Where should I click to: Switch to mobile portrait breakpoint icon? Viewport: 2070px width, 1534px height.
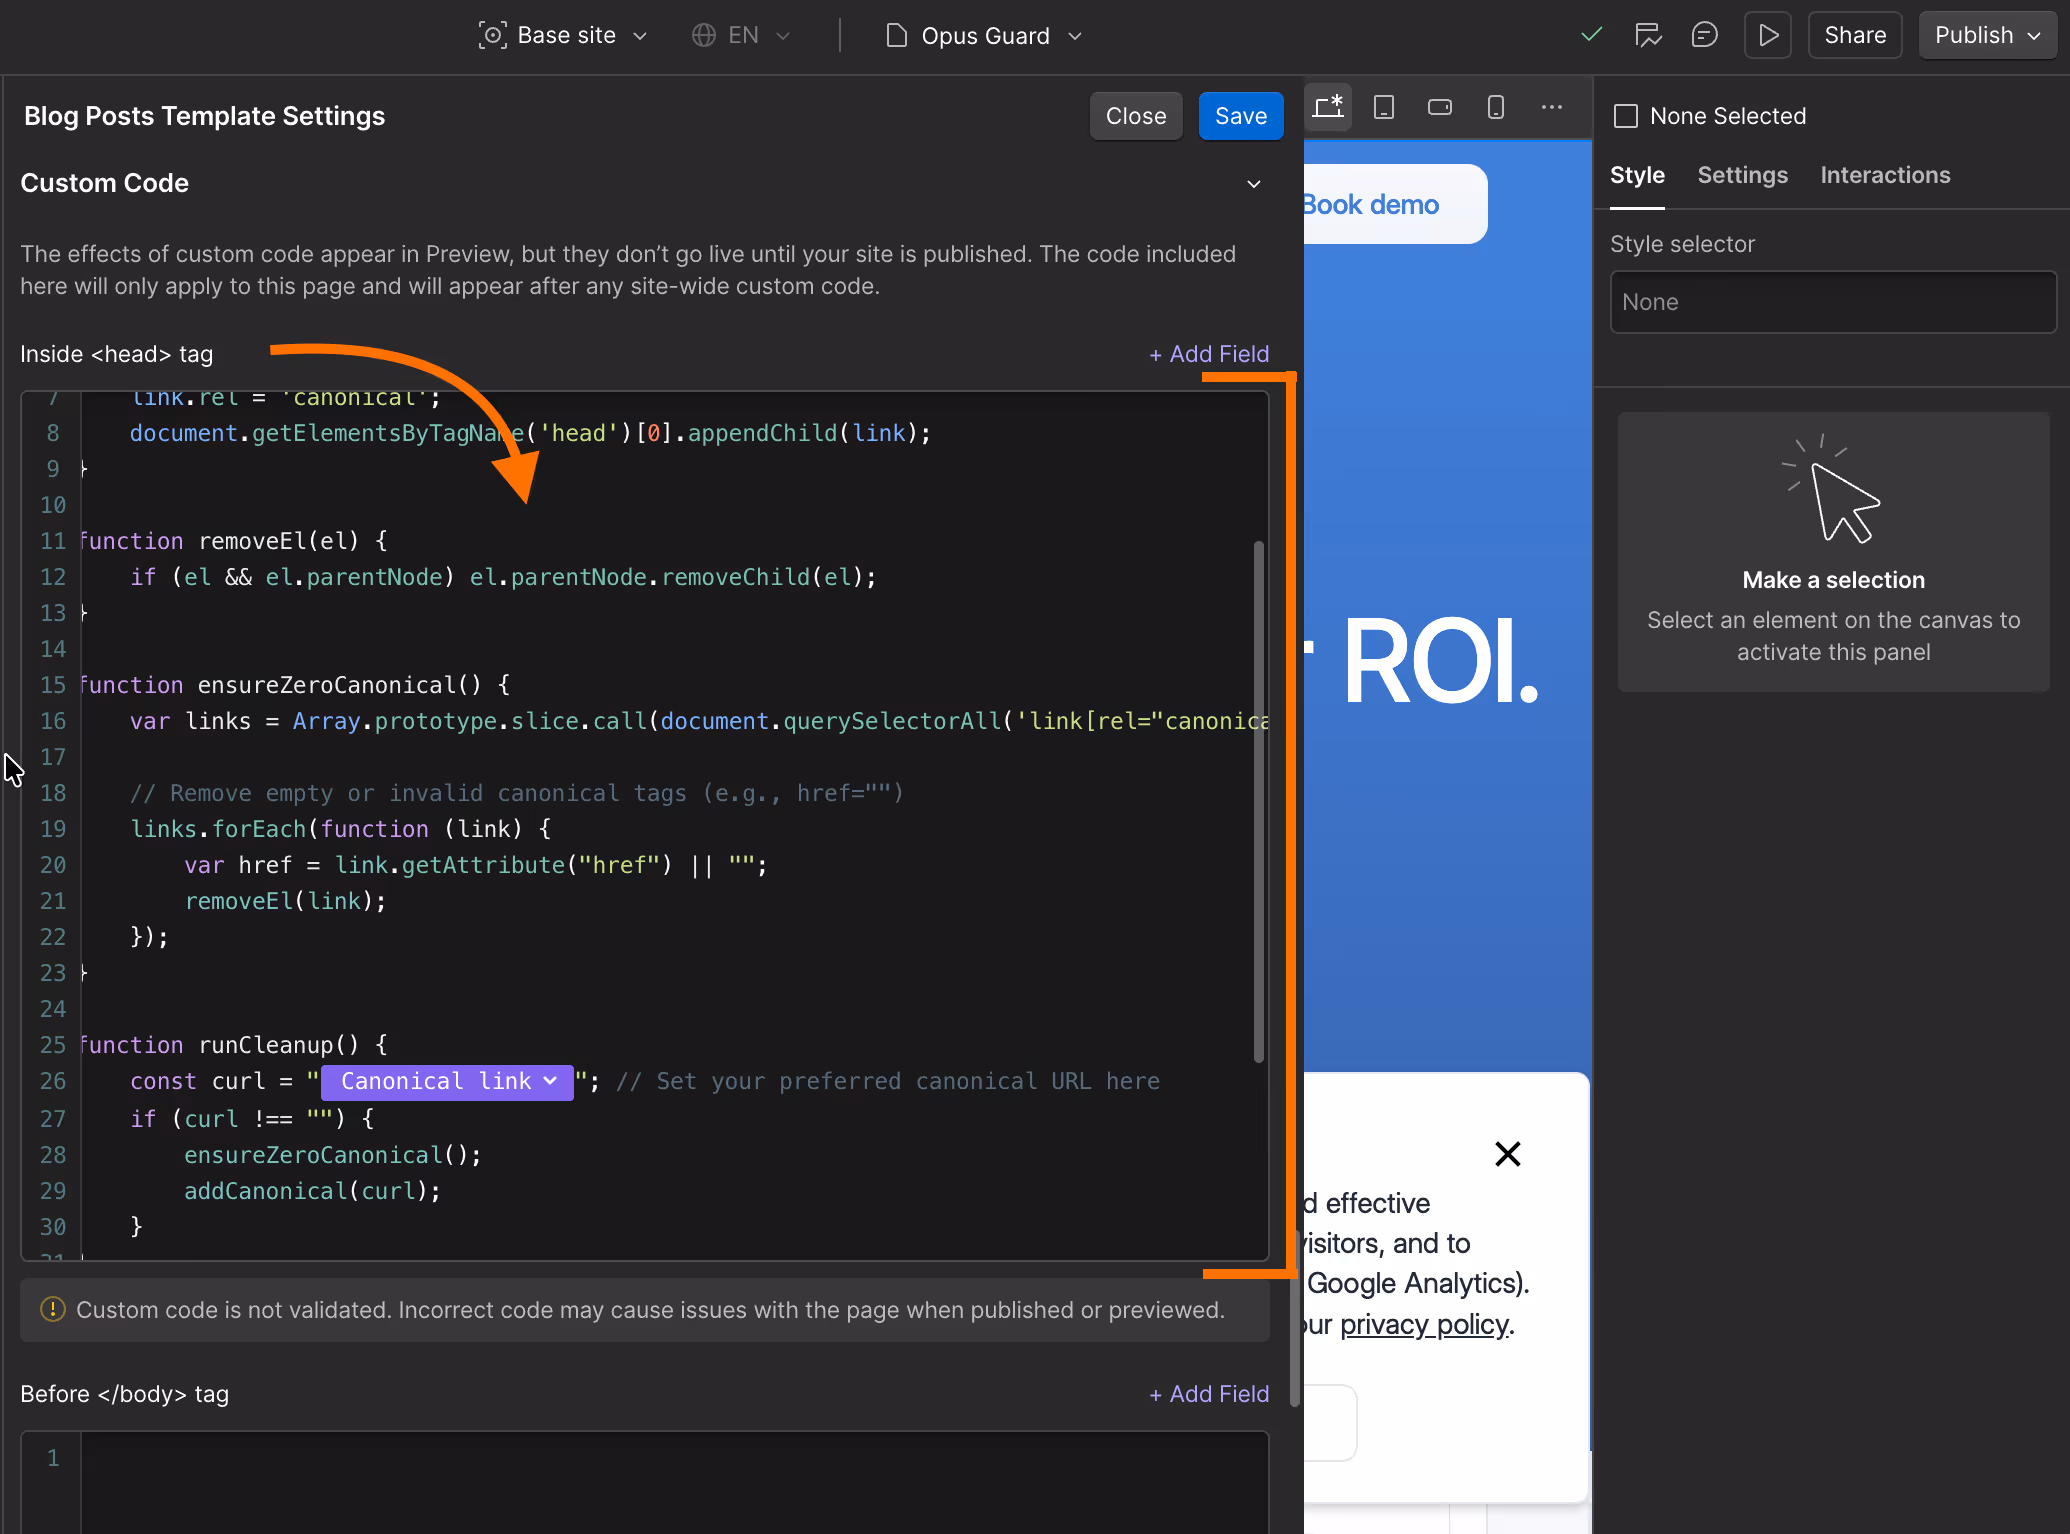pos(1496,107)
